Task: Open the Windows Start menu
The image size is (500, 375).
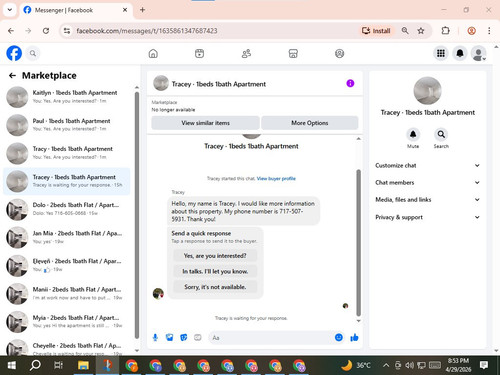Action: pyautogui.click(x=11, y=365)
